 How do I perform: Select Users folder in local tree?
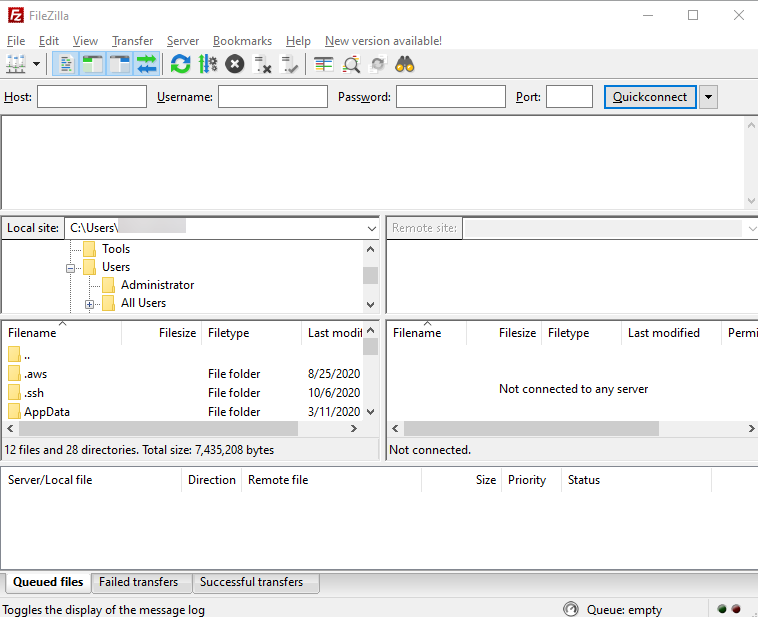click(116, 267)
